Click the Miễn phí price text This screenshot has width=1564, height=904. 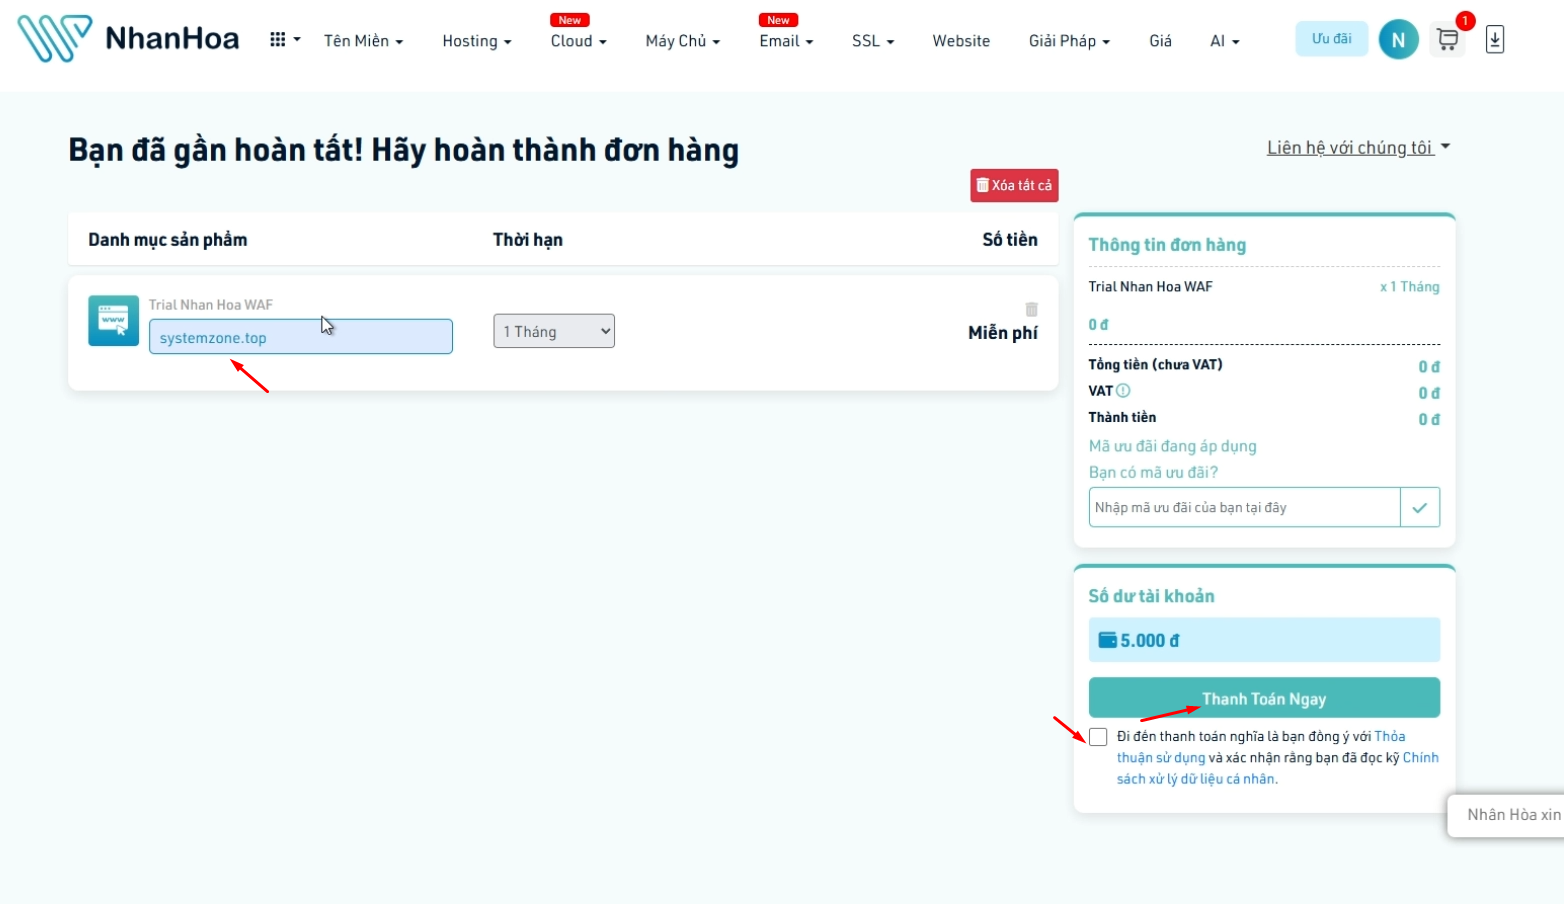tap(1002, 333)
